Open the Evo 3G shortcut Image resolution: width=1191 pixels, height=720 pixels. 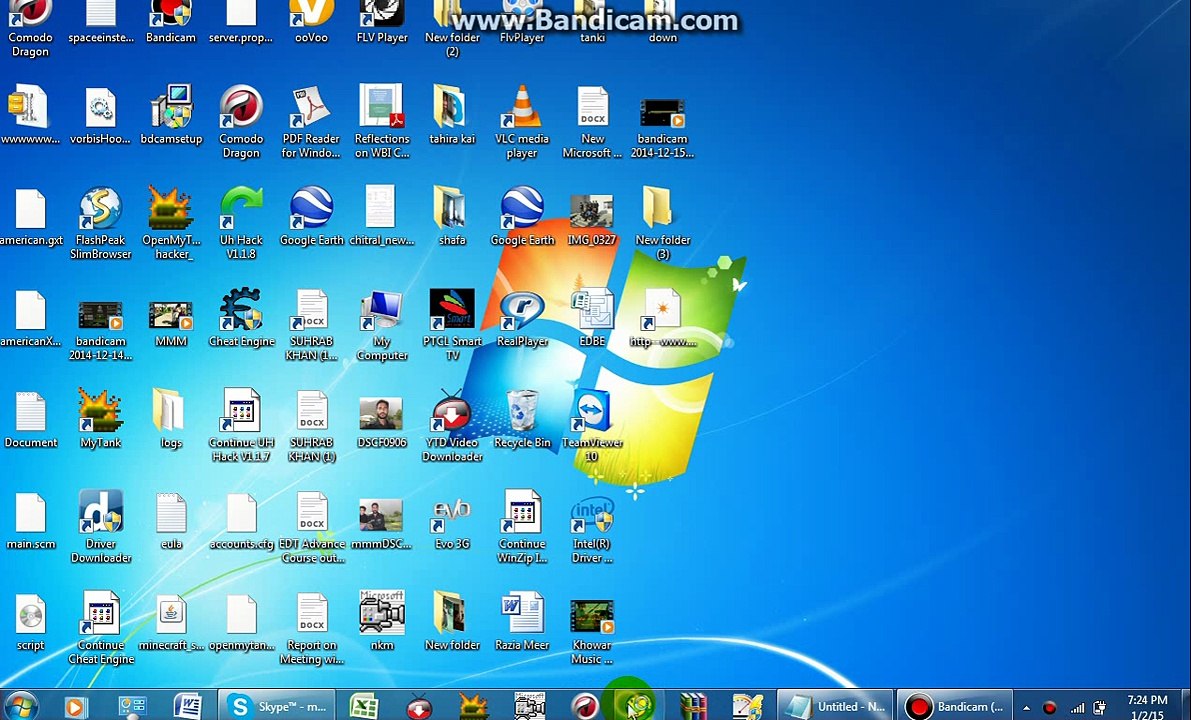pos(452,521)
